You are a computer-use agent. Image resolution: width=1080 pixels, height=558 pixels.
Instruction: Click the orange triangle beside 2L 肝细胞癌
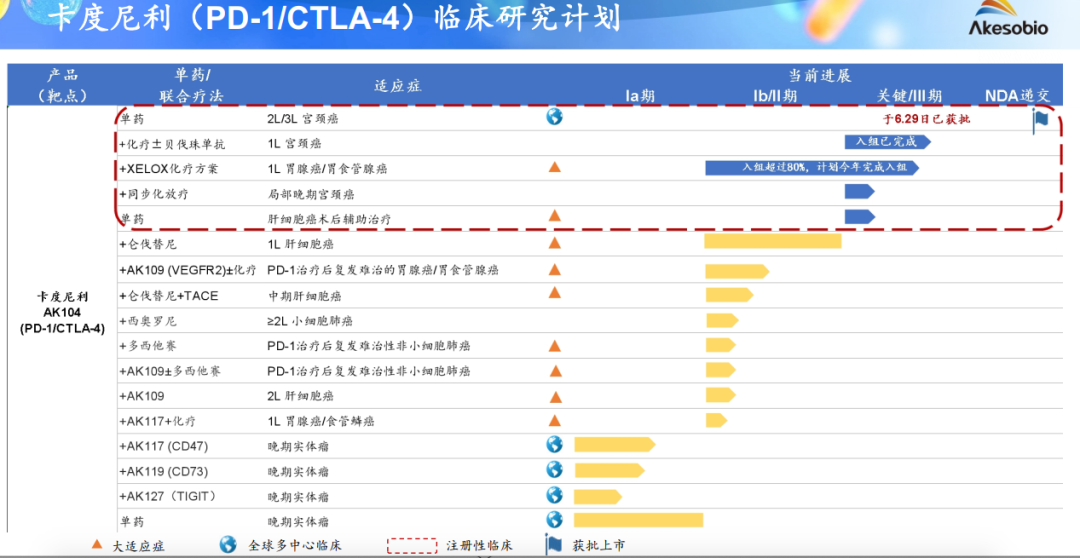click(x=555, y=396)
